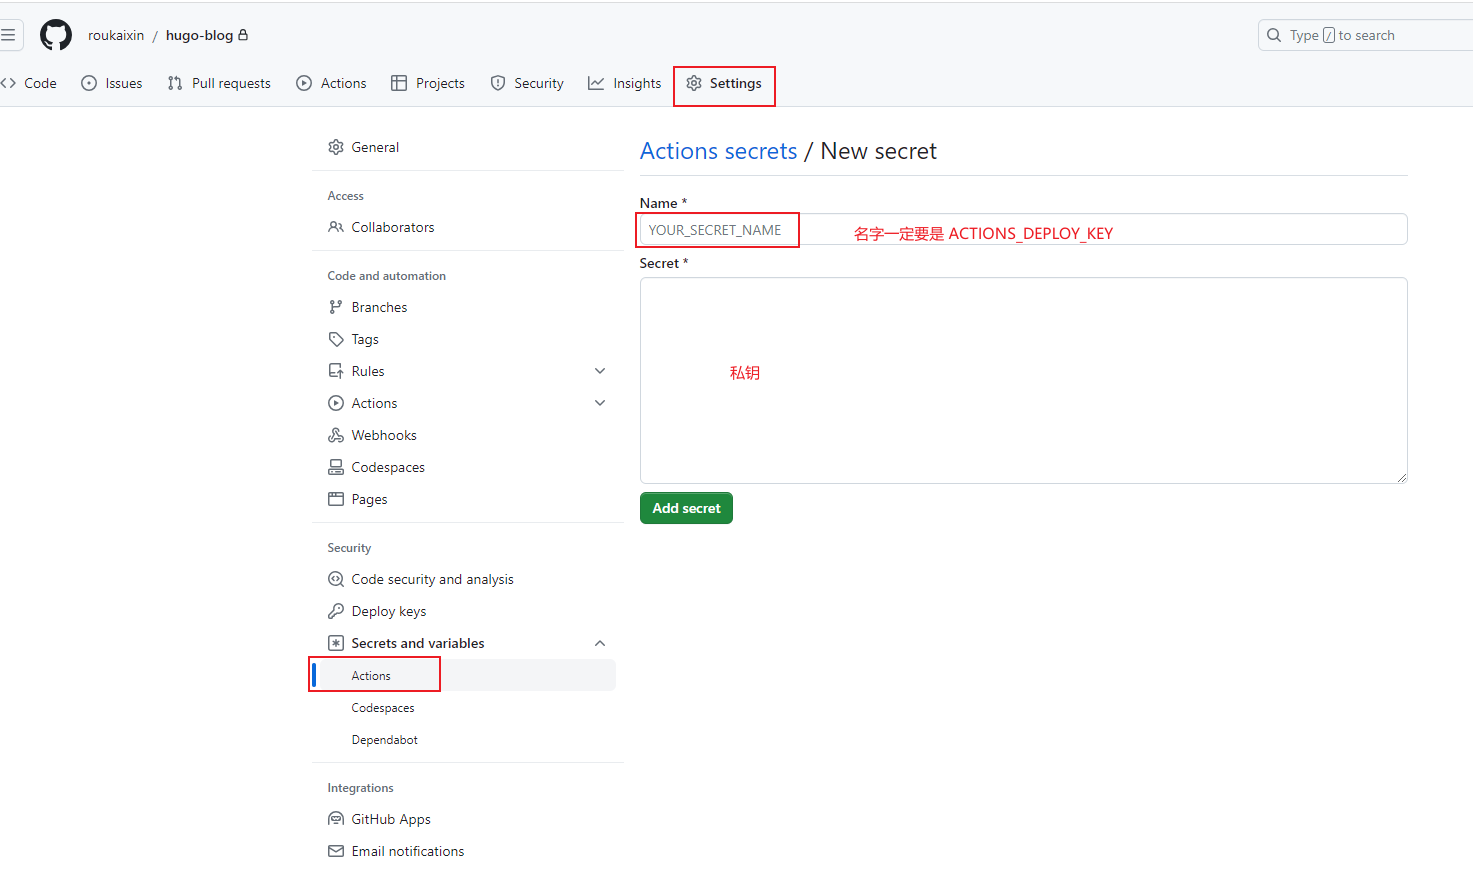Expand the sidebar Actions section chevron
Image resolution: width=1473 pixels, height=880 pixels.
[600, 403]
